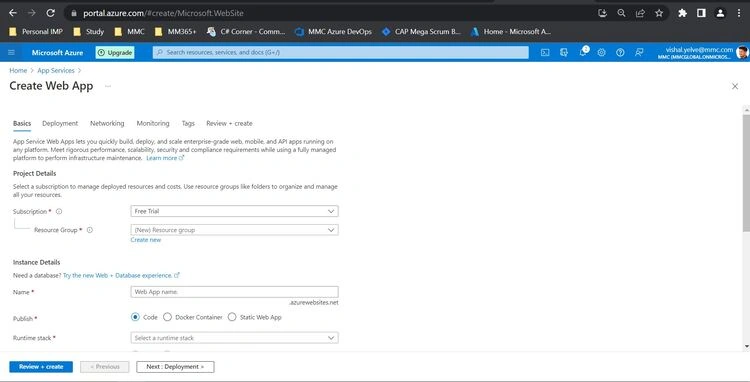Click the lock icon in address bar
This screenshot has height=382, width=750.
(74, 13)
